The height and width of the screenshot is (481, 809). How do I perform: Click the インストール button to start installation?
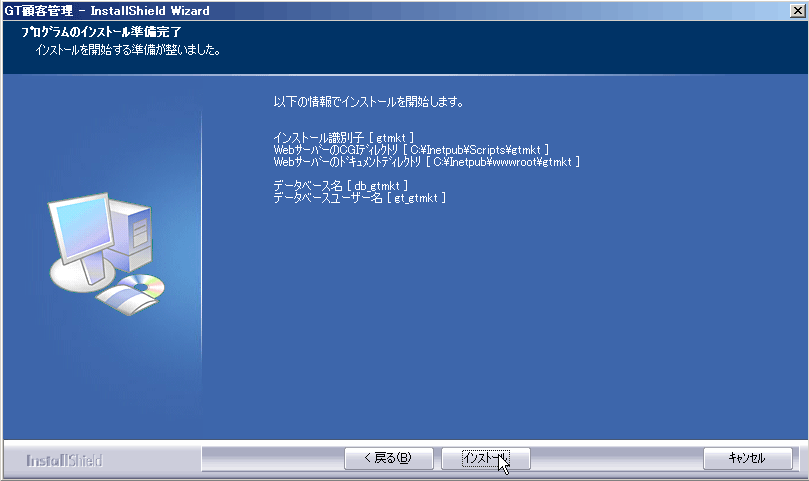(x=486, y=458)
